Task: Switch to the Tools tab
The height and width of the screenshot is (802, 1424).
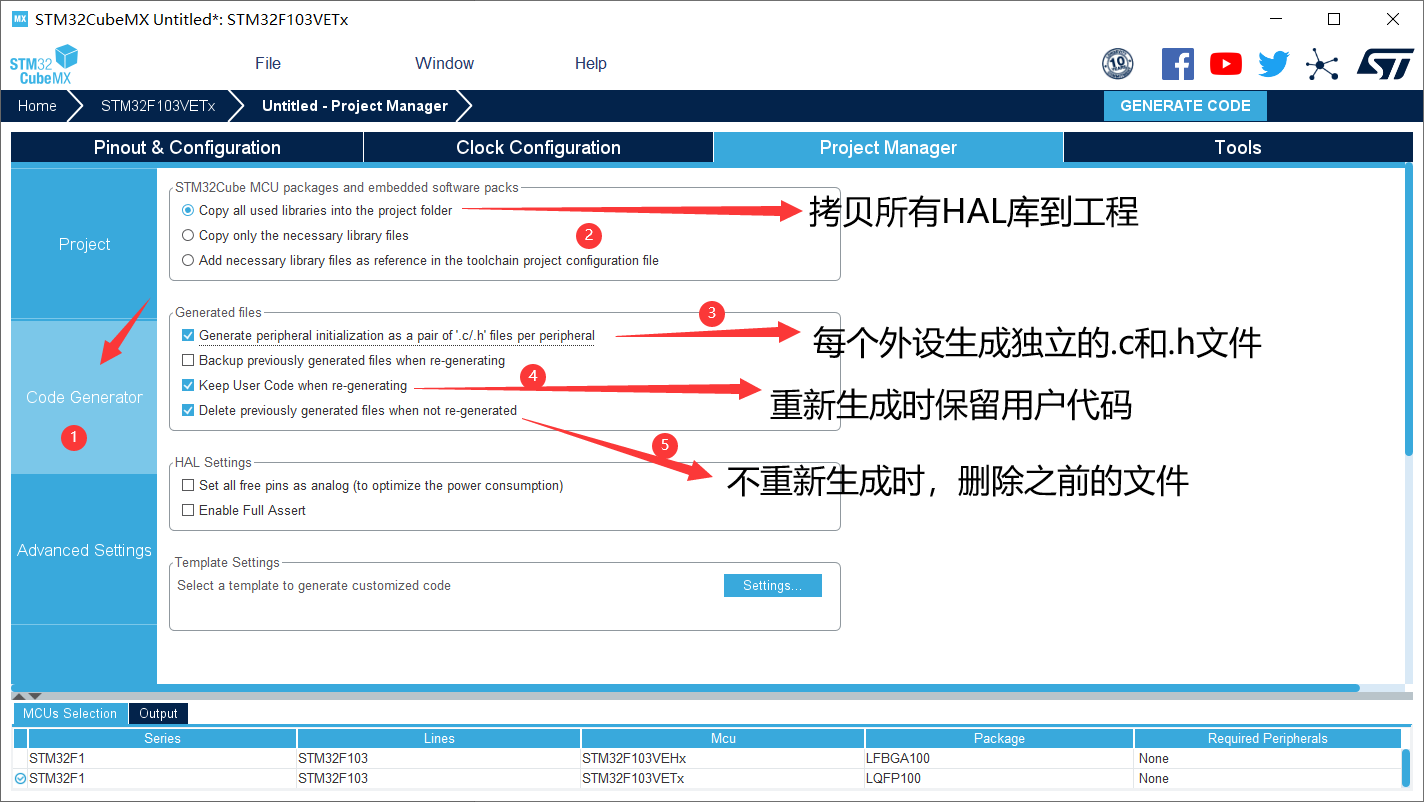Action: click(x=1238, y=147)
